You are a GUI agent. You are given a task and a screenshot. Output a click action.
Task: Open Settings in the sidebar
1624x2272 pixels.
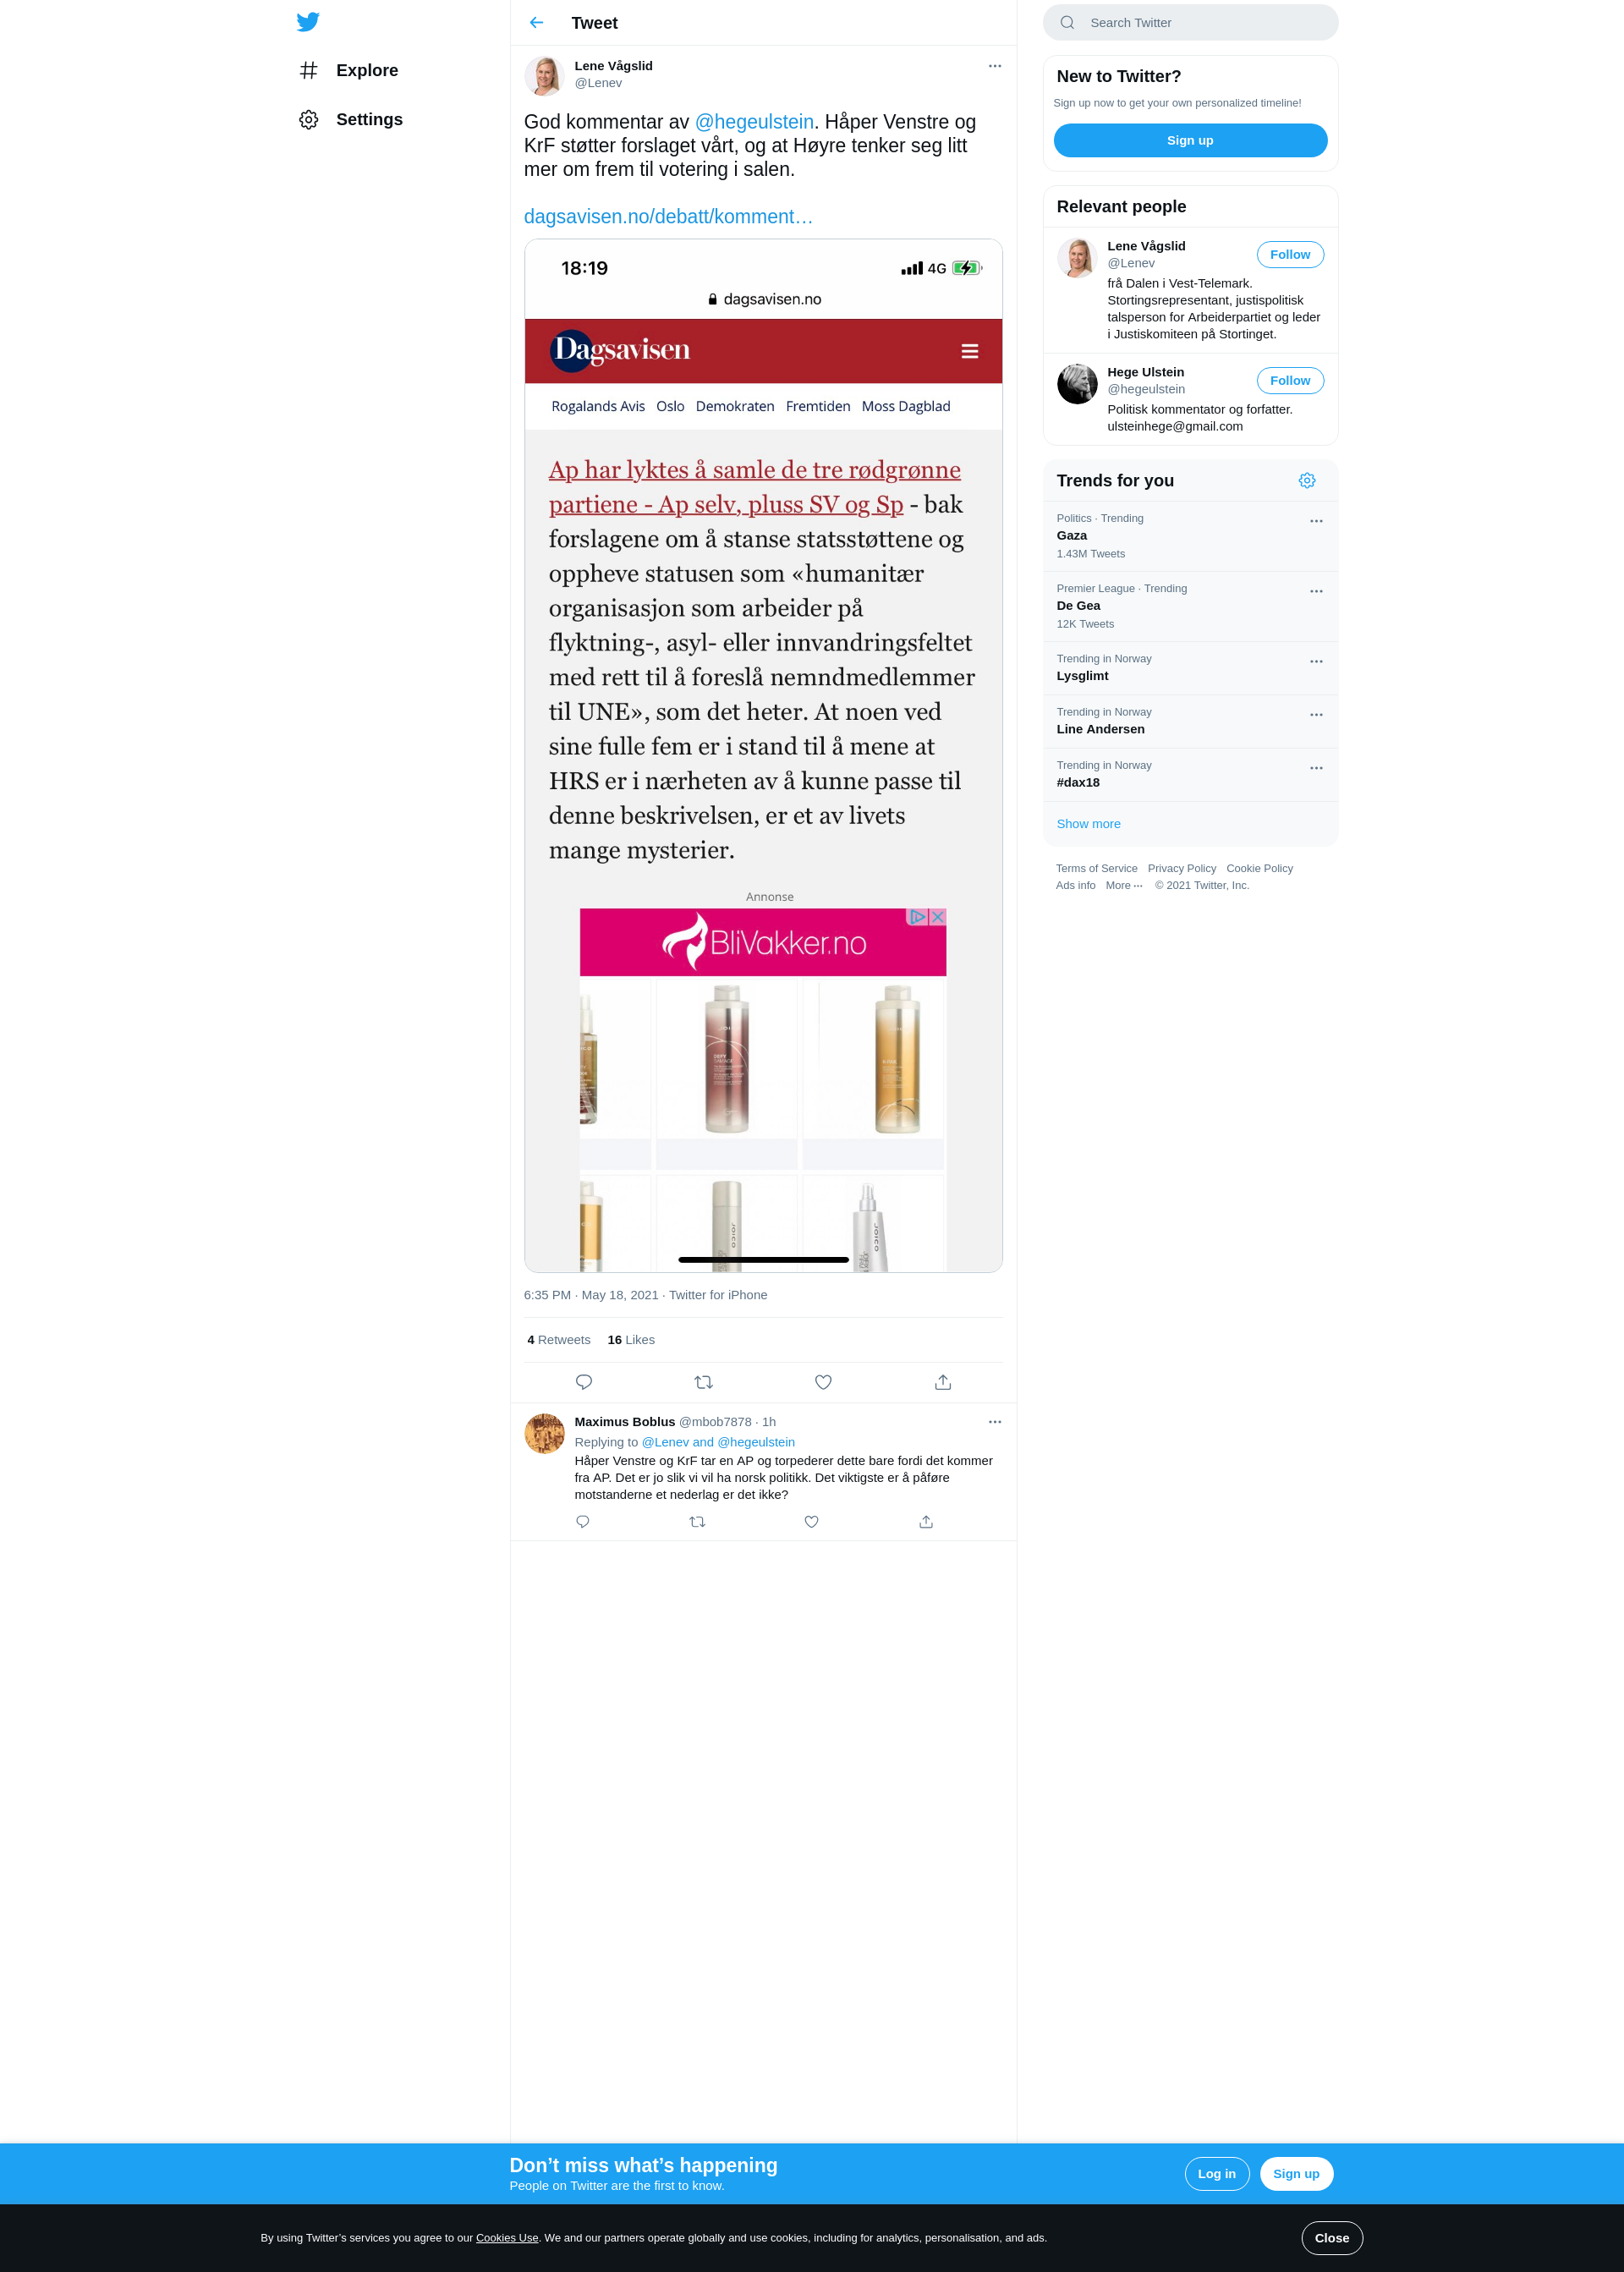pyautogui.click(x=351, y=119)
